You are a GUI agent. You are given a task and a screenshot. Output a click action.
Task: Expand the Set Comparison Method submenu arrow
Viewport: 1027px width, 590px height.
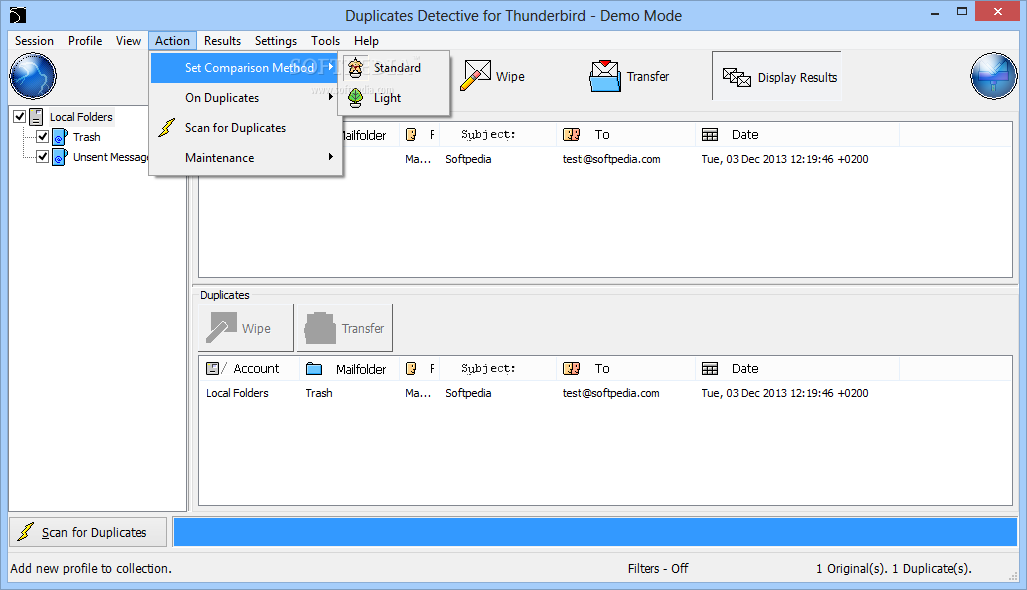click(x=331, y=67)
